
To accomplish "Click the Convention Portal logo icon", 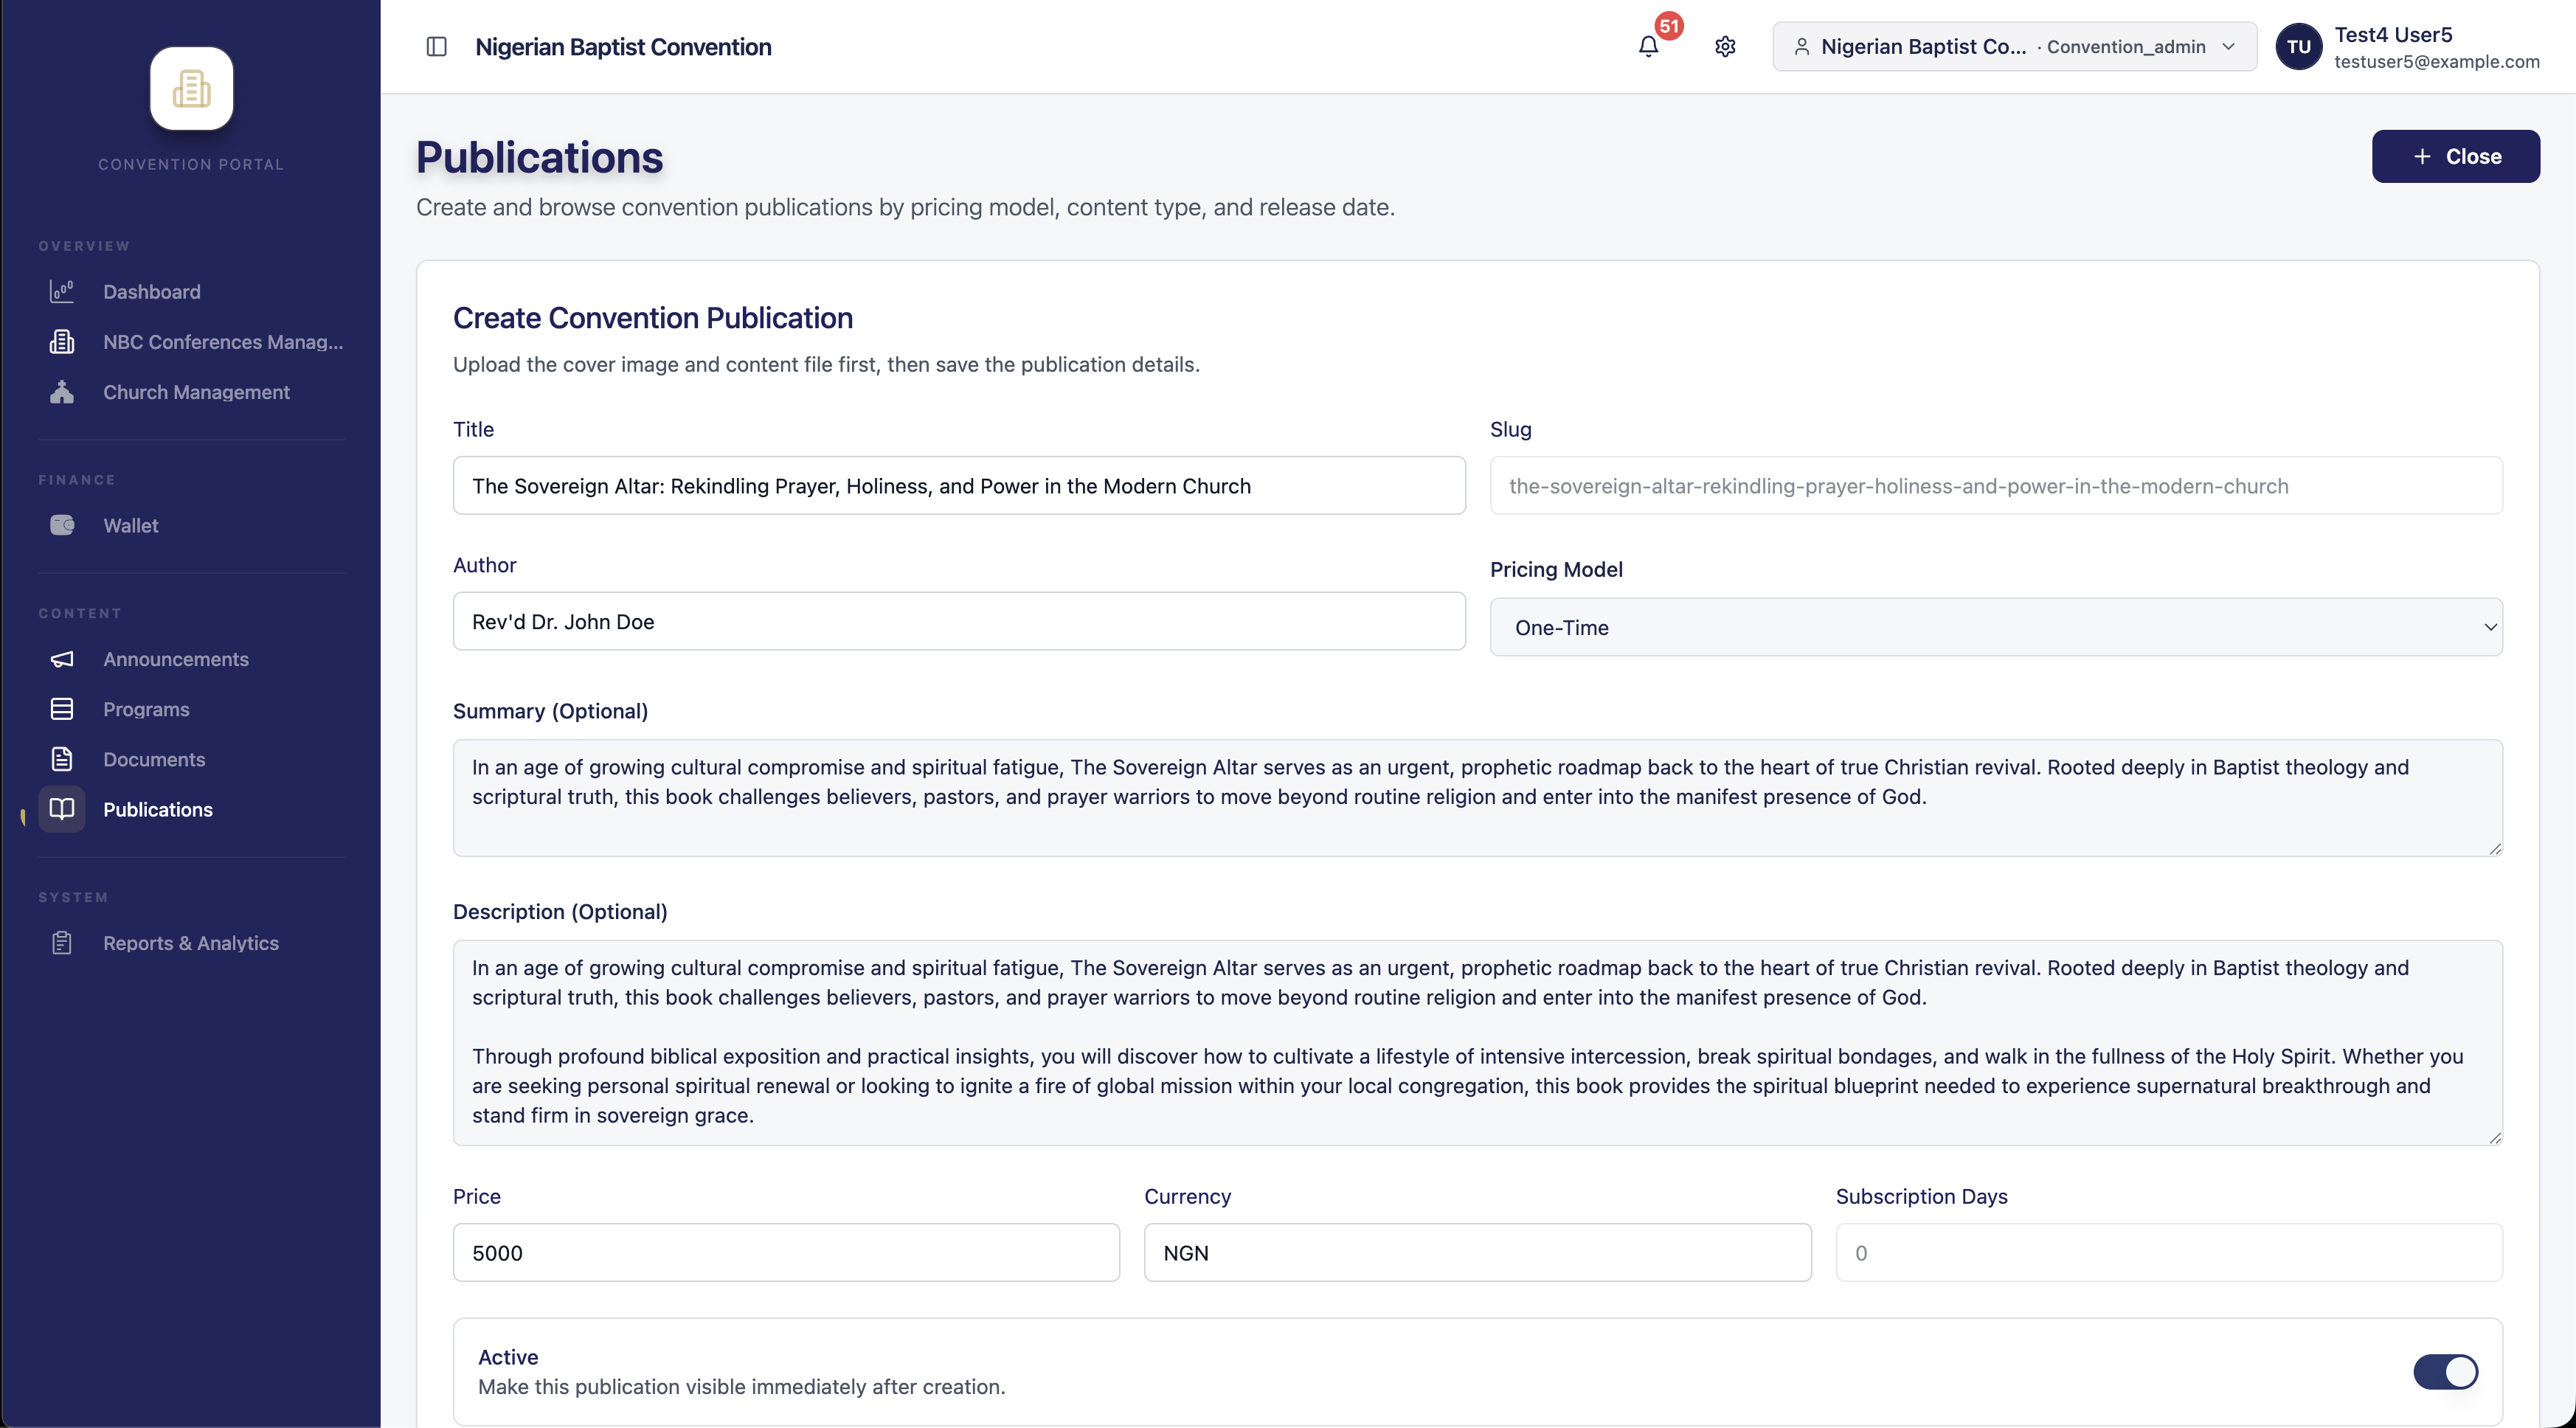I will pyautogui.click(x=191, y=88).
